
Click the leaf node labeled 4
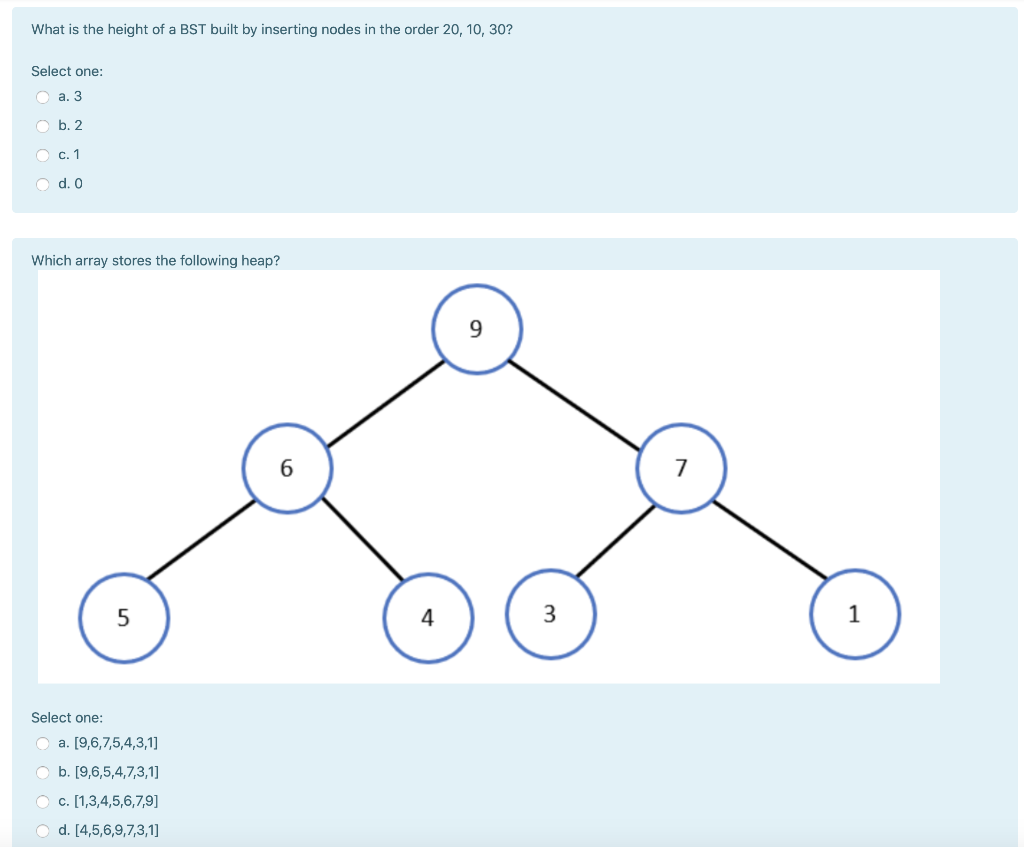pos(428,617)
